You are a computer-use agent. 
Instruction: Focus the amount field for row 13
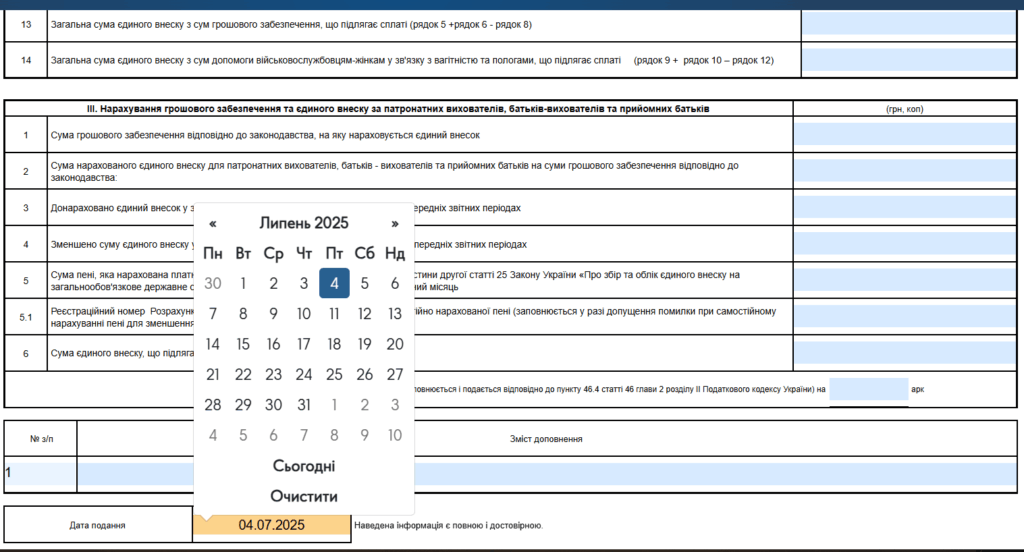click(908, 24)
